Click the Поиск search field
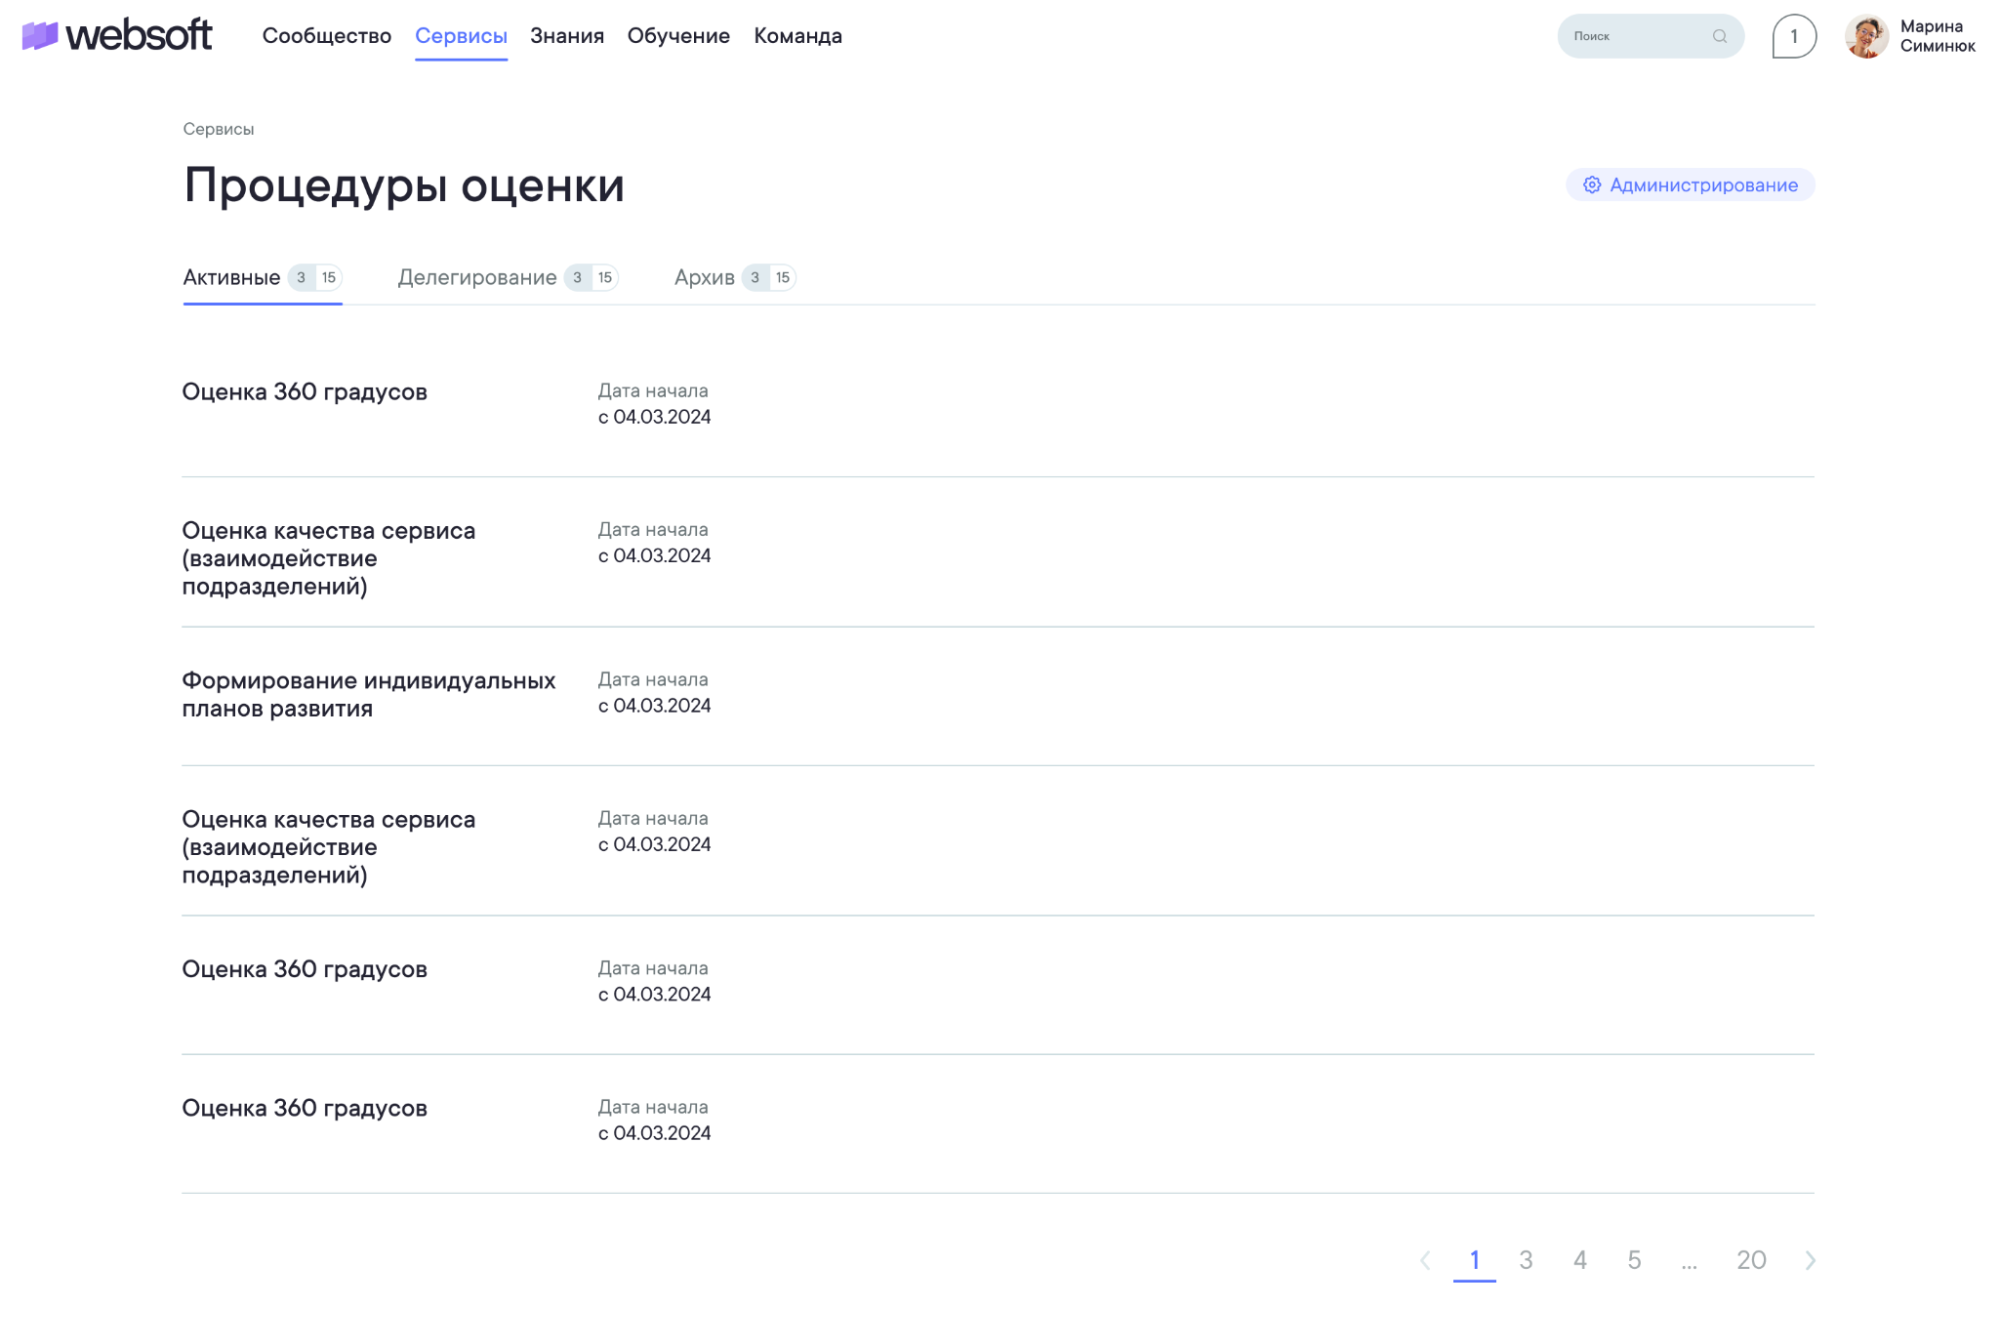This screenshot has width=1999, height=1339. pos(1635,36)
